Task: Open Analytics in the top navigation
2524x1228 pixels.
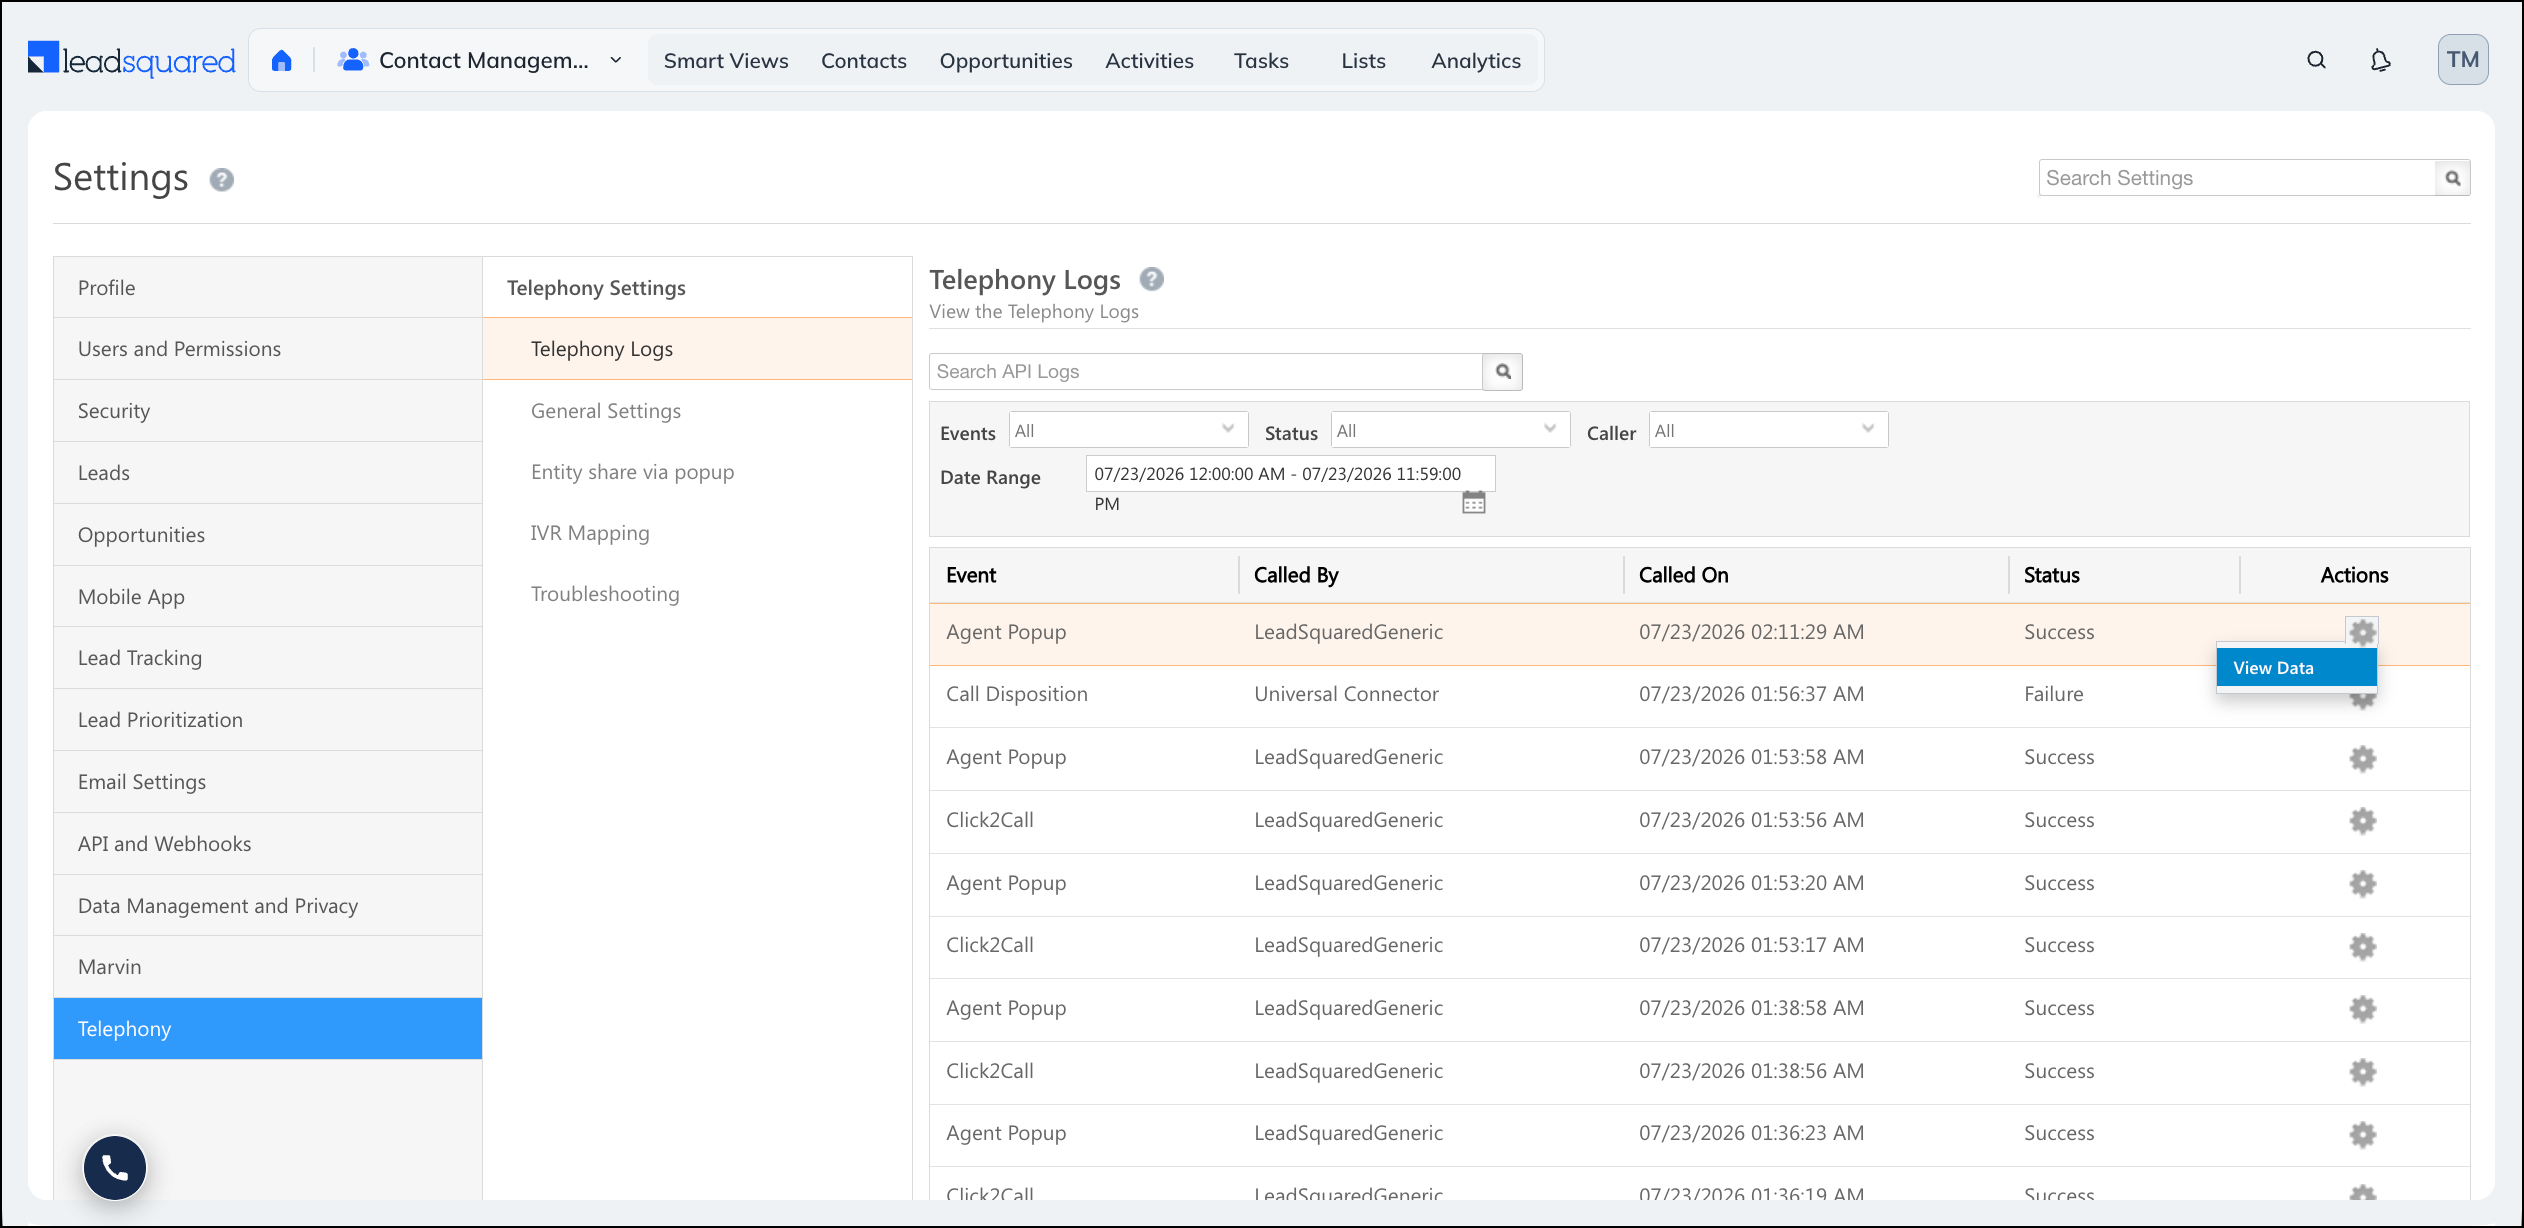Action: (1476, 61)
